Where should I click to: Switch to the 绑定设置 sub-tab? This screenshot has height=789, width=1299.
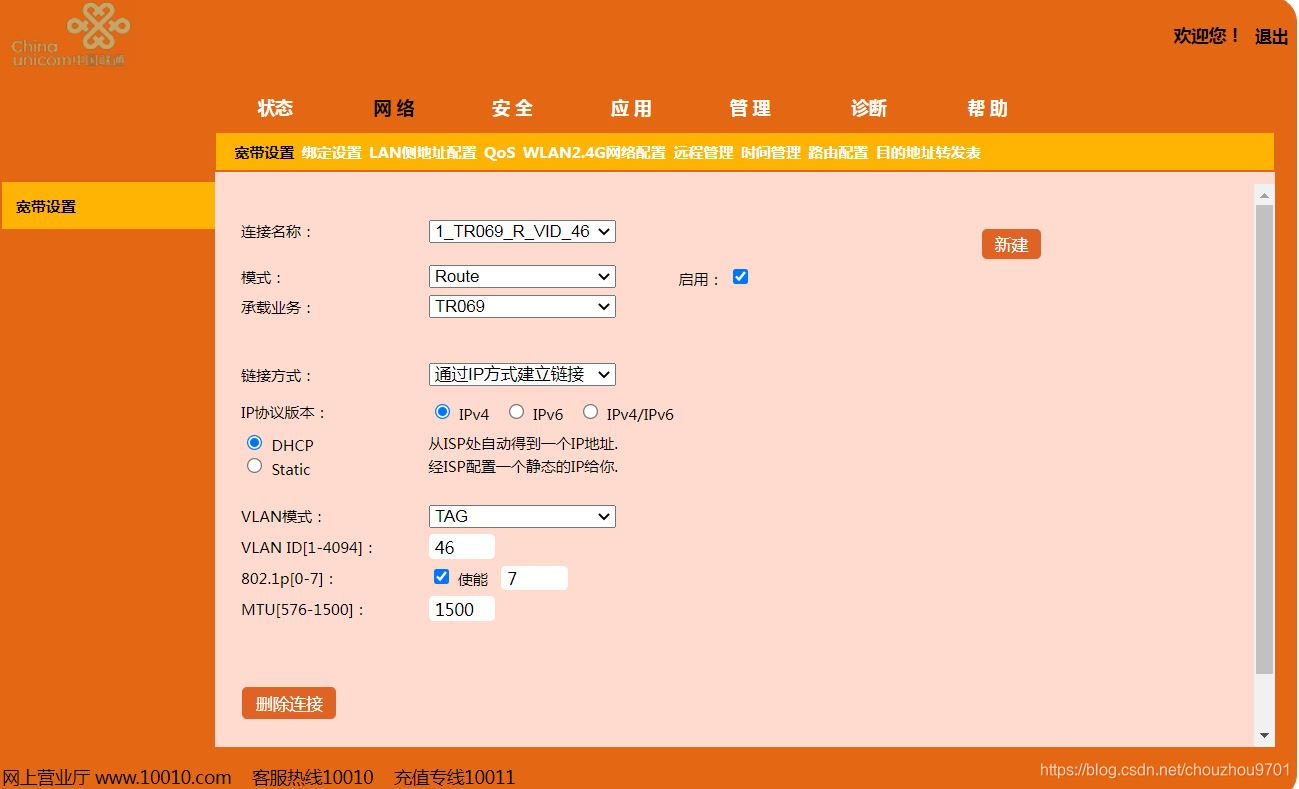(331, 153)
